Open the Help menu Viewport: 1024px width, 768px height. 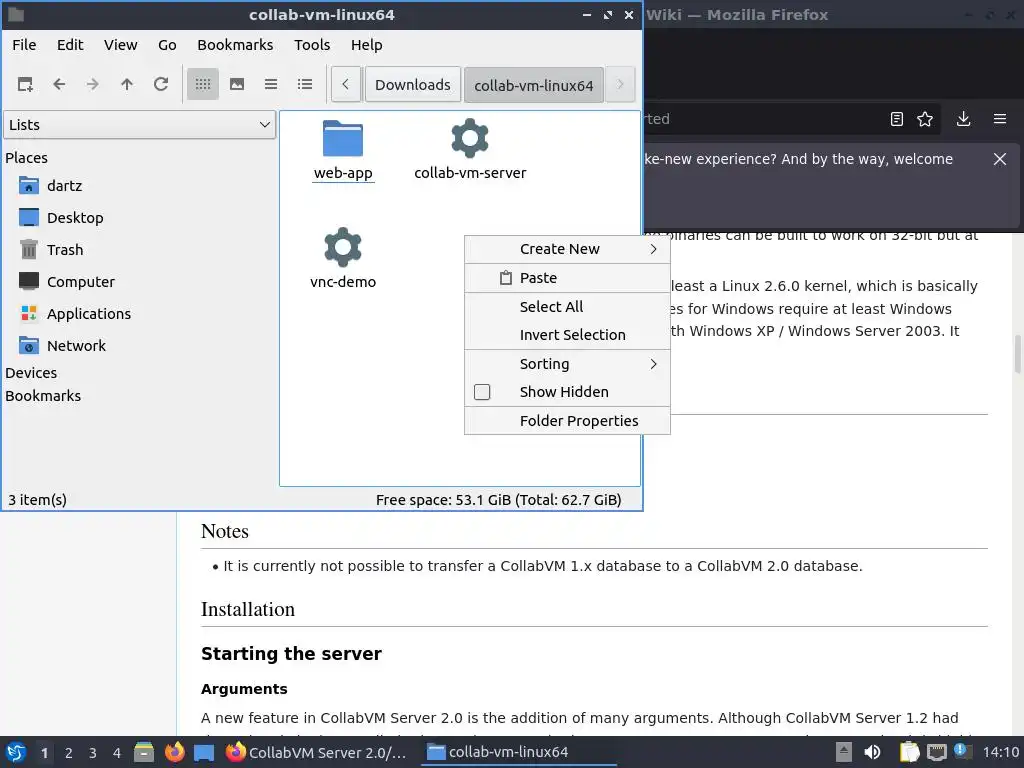[x=366, y=45]
